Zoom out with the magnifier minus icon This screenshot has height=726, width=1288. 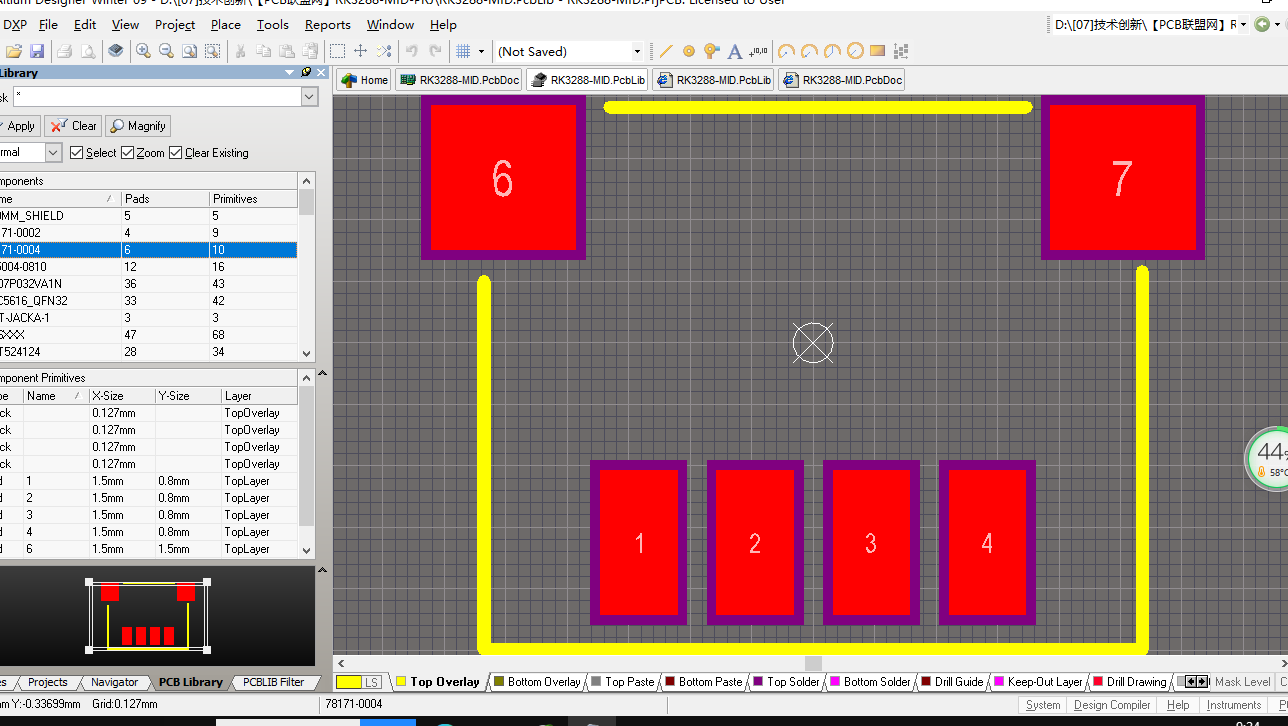click(x=166, y=51)
